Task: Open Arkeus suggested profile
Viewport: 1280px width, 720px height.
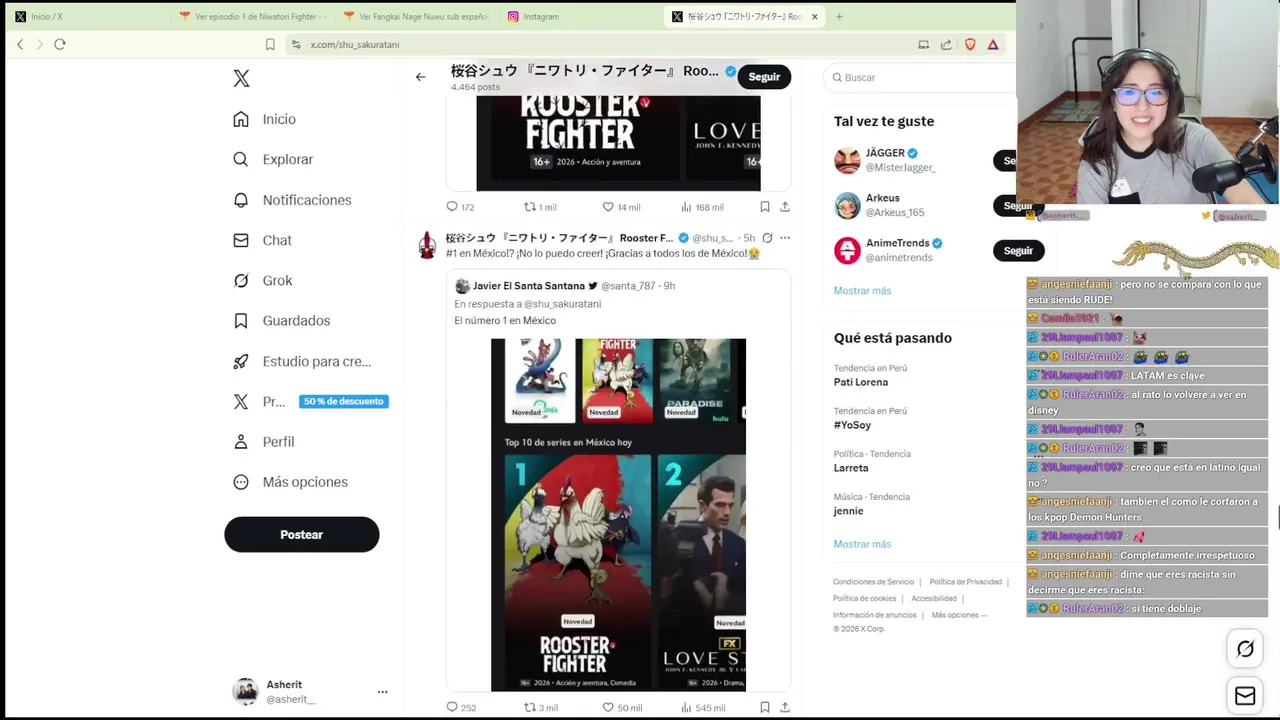Action: (882, 198)
